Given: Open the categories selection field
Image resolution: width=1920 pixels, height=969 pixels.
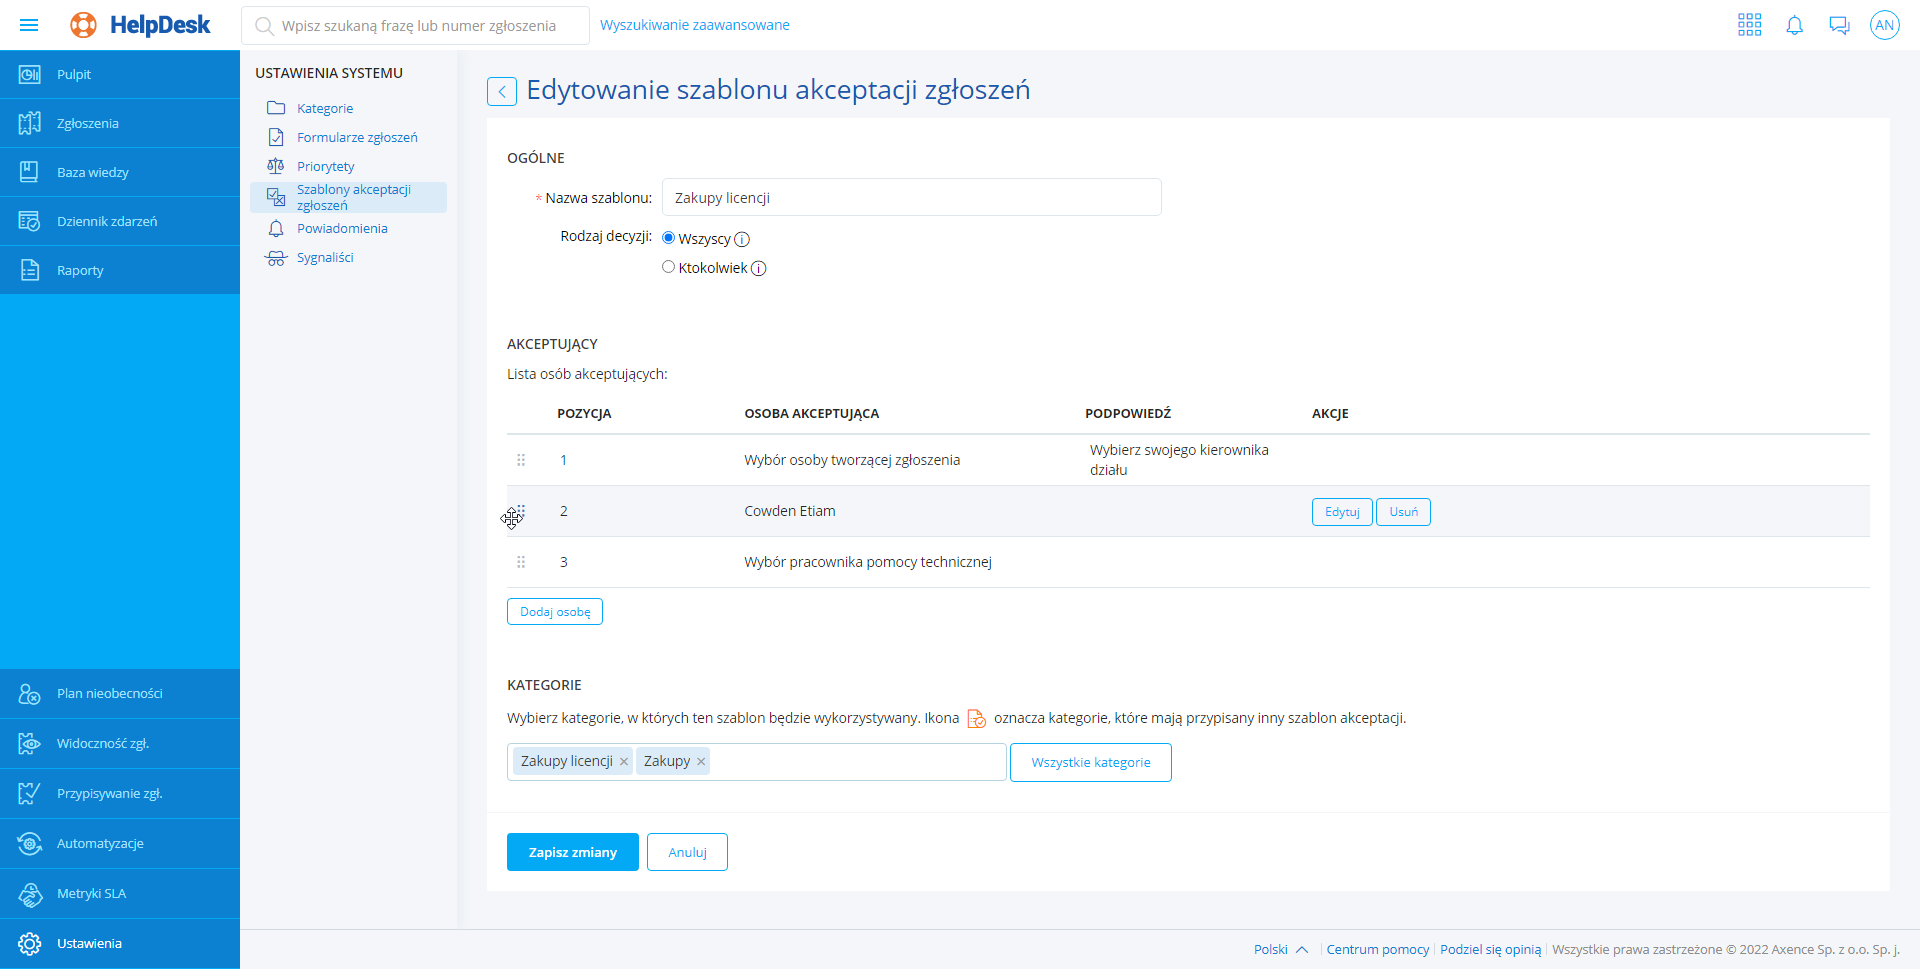Looking at the screenshot, I should point(855,762).
